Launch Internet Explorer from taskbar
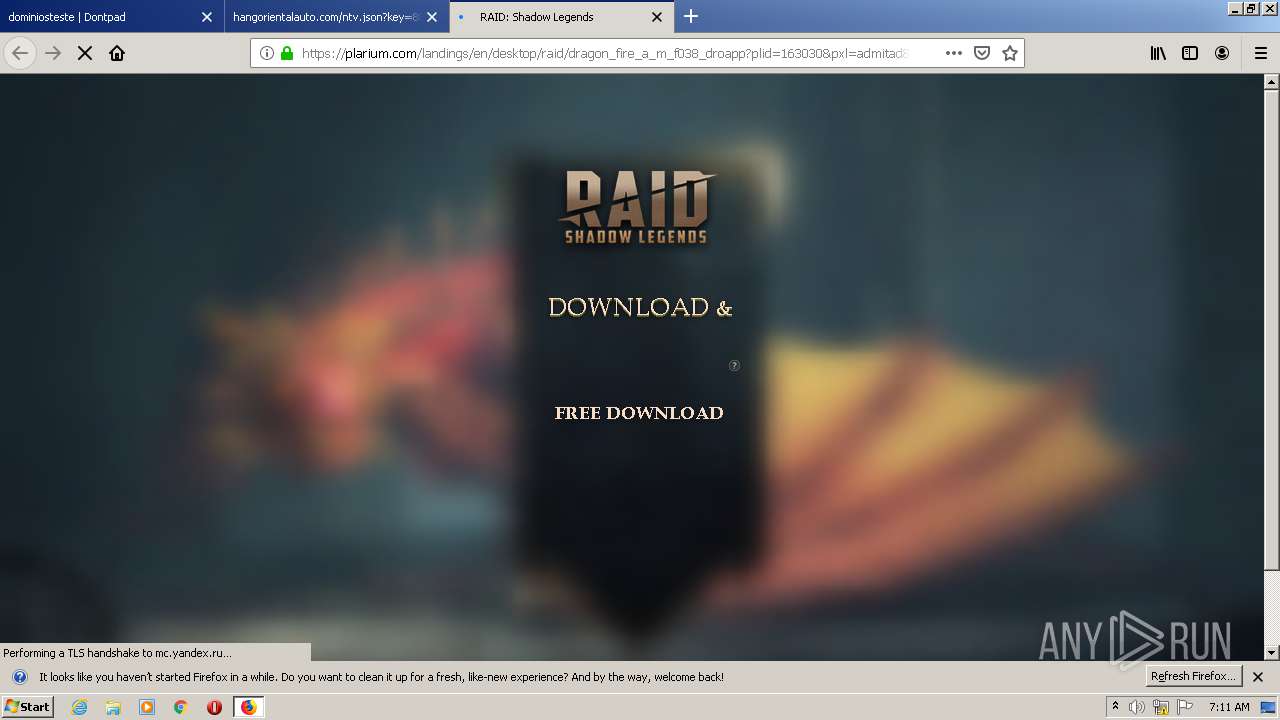 79,707
